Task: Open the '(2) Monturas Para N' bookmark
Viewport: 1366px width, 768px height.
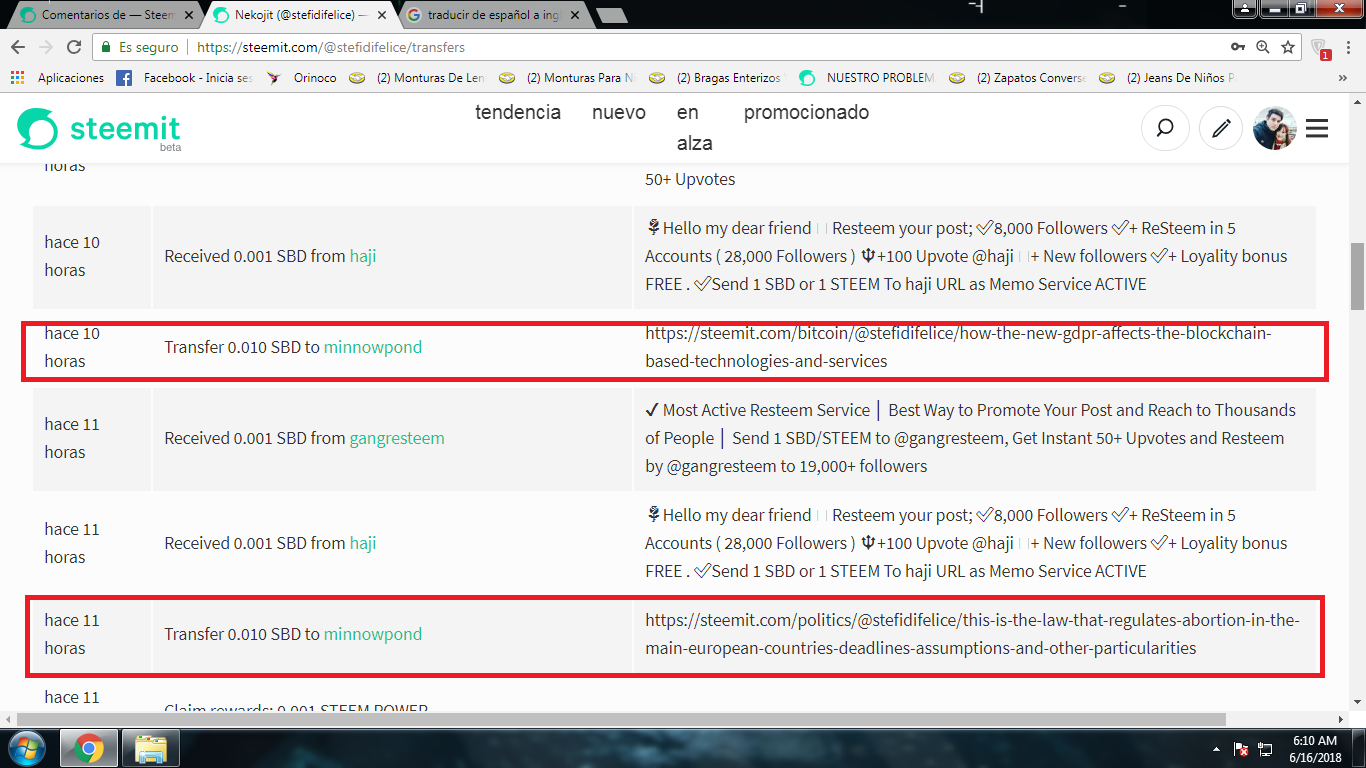Action: pos(568,78)
